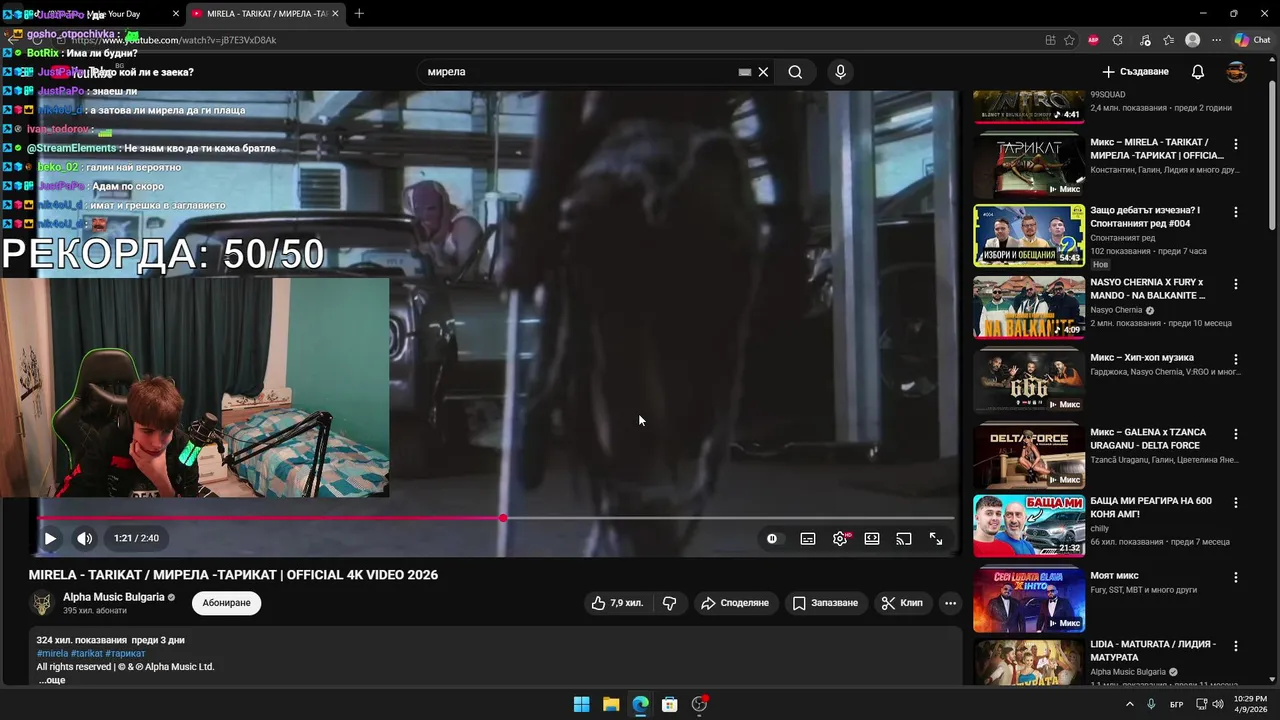Add page to favorites star icon
The image size is (1280, 720).
(1069, 40)
